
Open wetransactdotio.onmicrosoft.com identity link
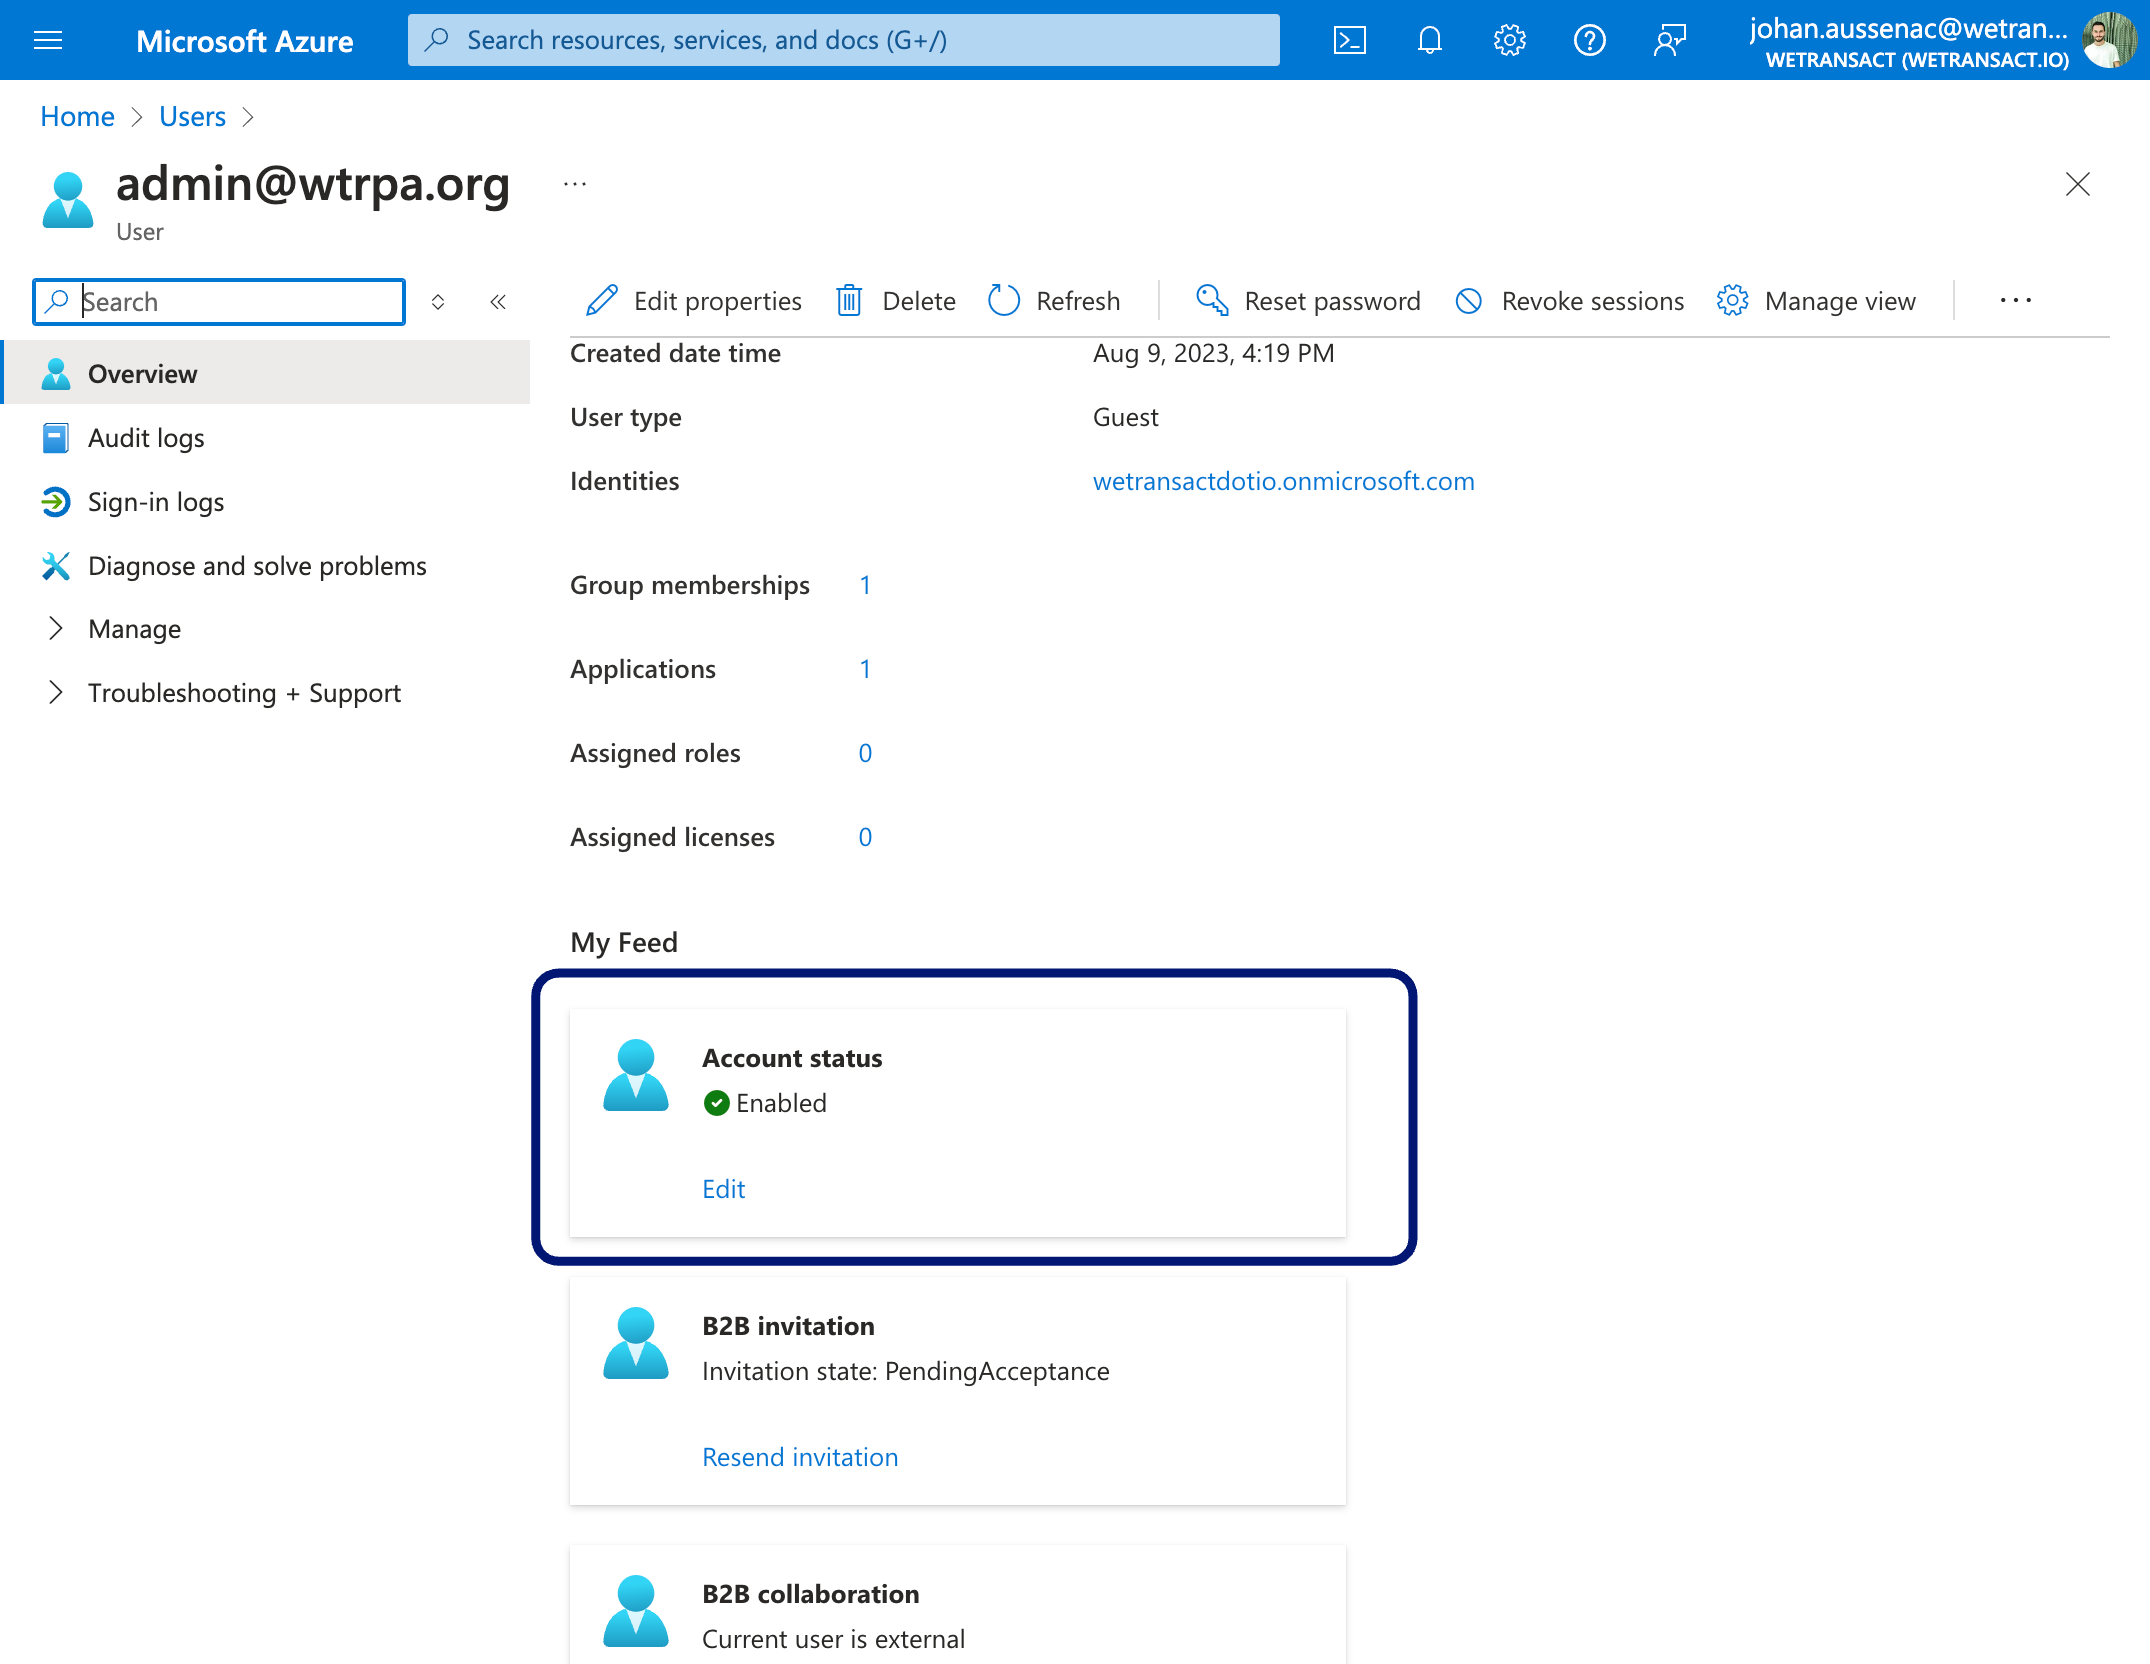pos(1283,481)
